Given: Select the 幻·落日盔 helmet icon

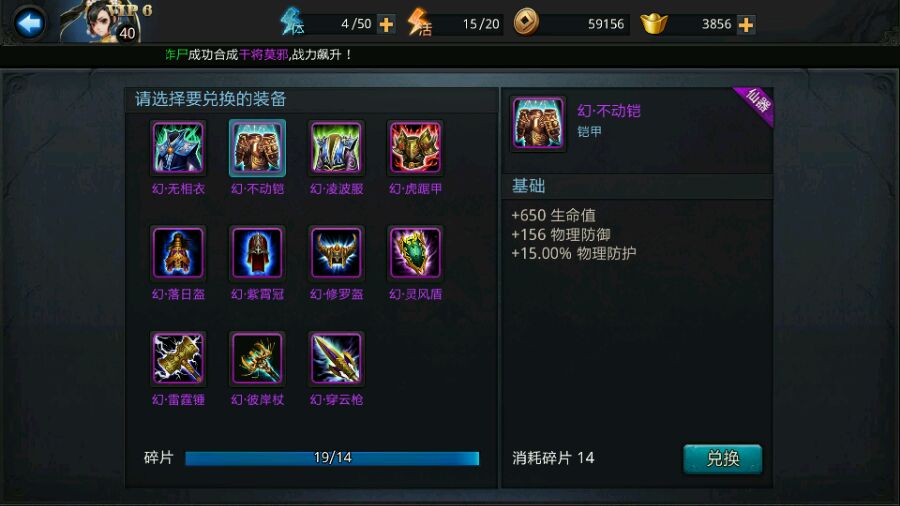Looking at the screenshot, I should (178, 253).
